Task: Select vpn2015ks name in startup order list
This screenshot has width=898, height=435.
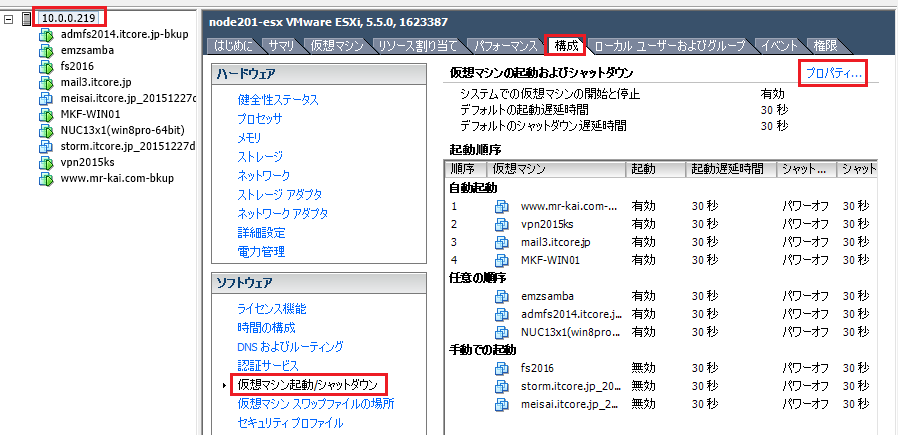Action: coord(546,224)
